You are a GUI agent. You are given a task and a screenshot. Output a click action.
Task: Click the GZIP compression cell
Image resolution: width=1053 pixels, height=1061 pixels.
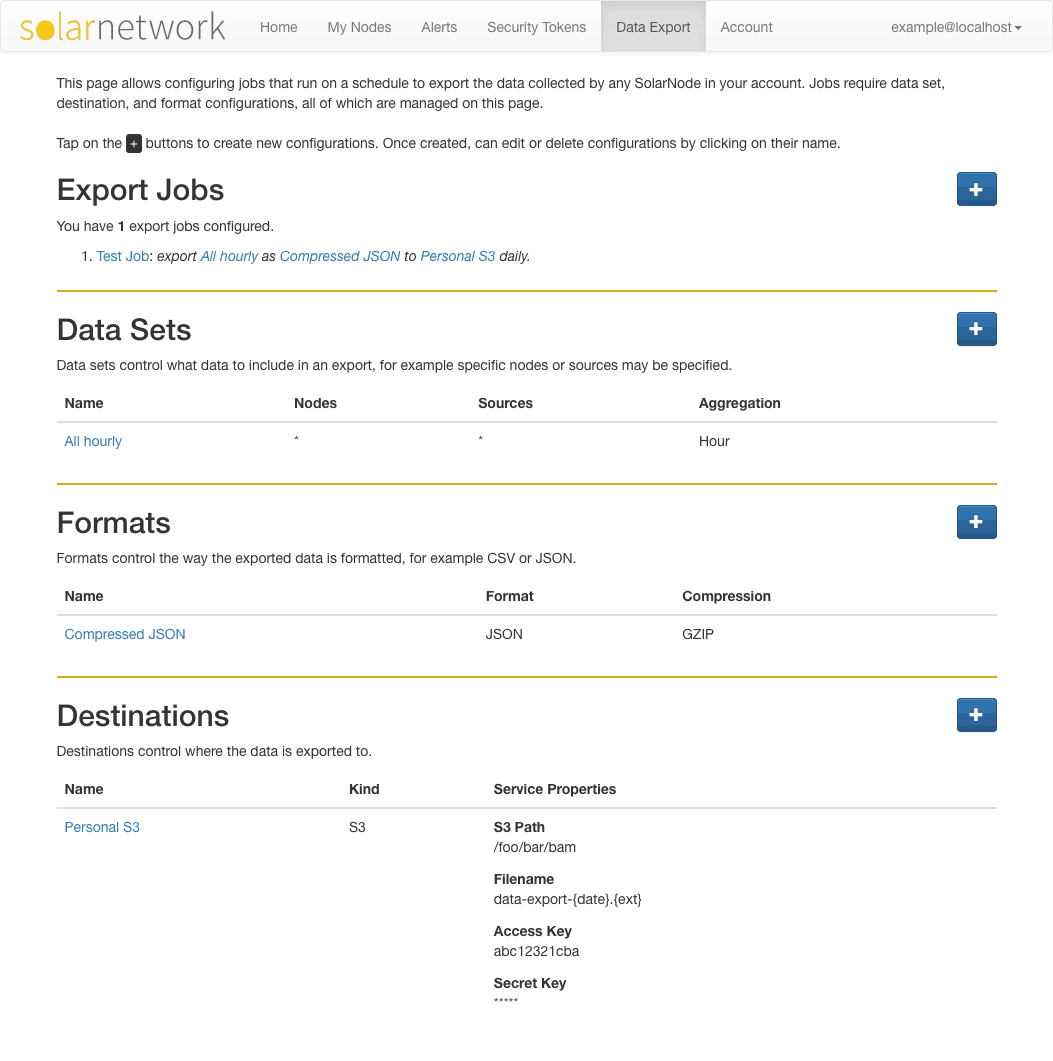tap(698, 634)
